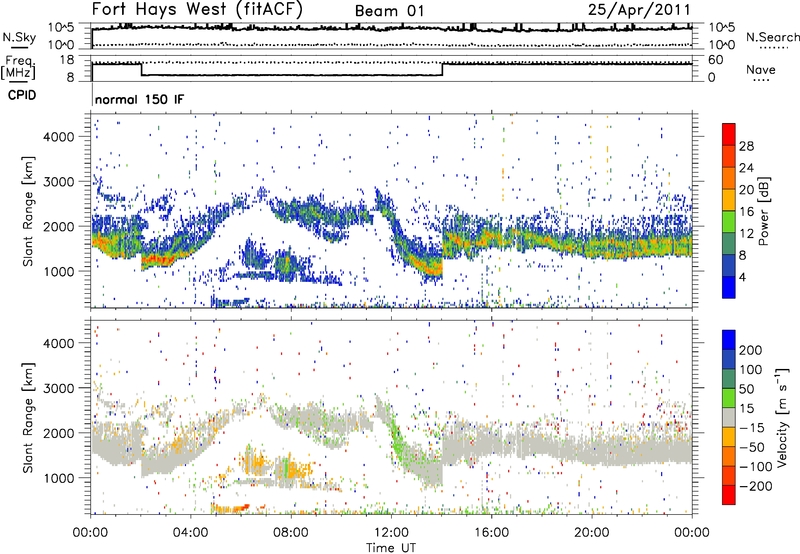The width and height of the screenshot is (800, 554).
Task: Select the "16:00" time tick label
Action: click(x=491, y=533)
